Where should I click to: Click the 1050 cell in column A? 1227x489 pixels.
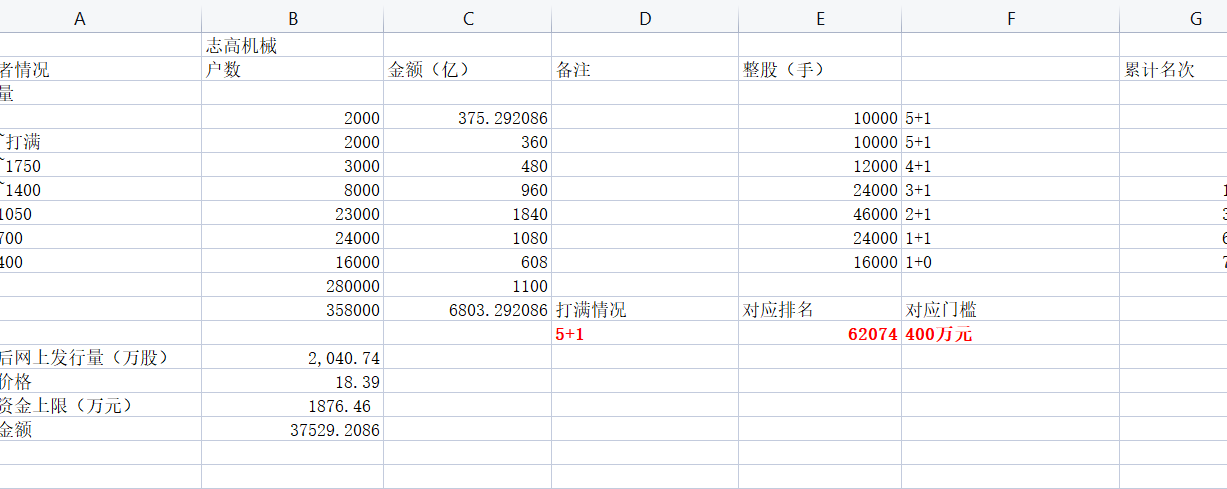coord(100,213)
